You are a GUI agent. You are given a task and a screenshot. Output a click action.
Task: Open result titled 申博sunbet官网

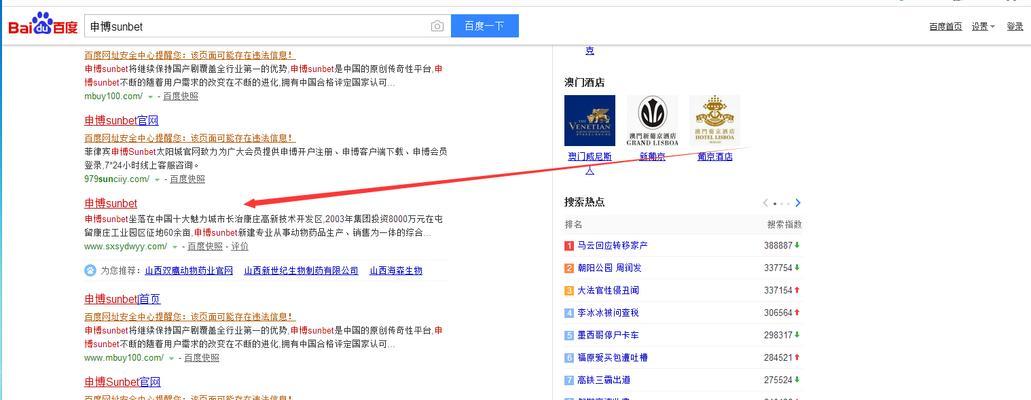pyautogui.click(x=122, y=120)
